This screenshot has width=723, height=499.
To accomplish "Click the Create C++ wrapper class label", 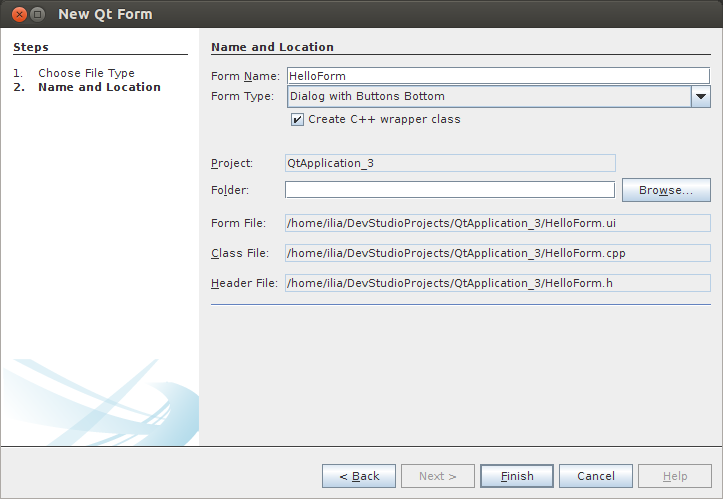I will click(x=384, y=119).
